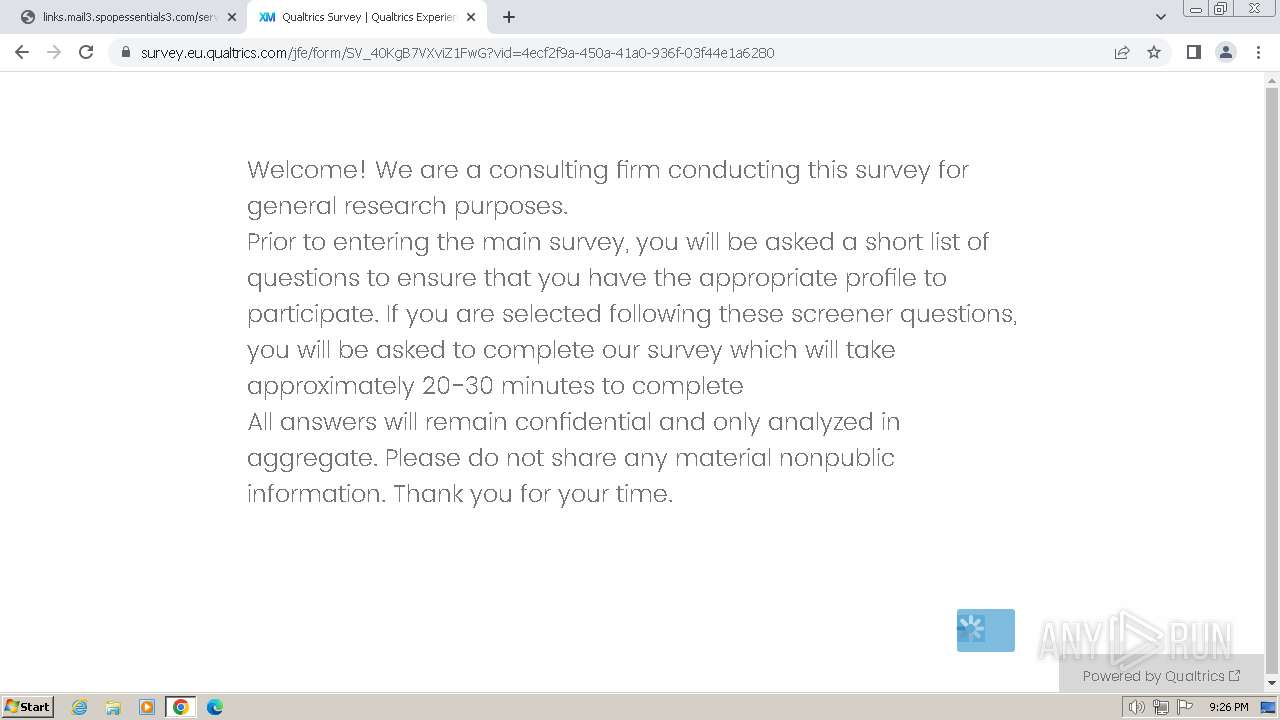The height and width of the screenshot is (720, 1280).
Task: Launch Internet Explorer from the taskbar
Action: [x=79, y=707]
